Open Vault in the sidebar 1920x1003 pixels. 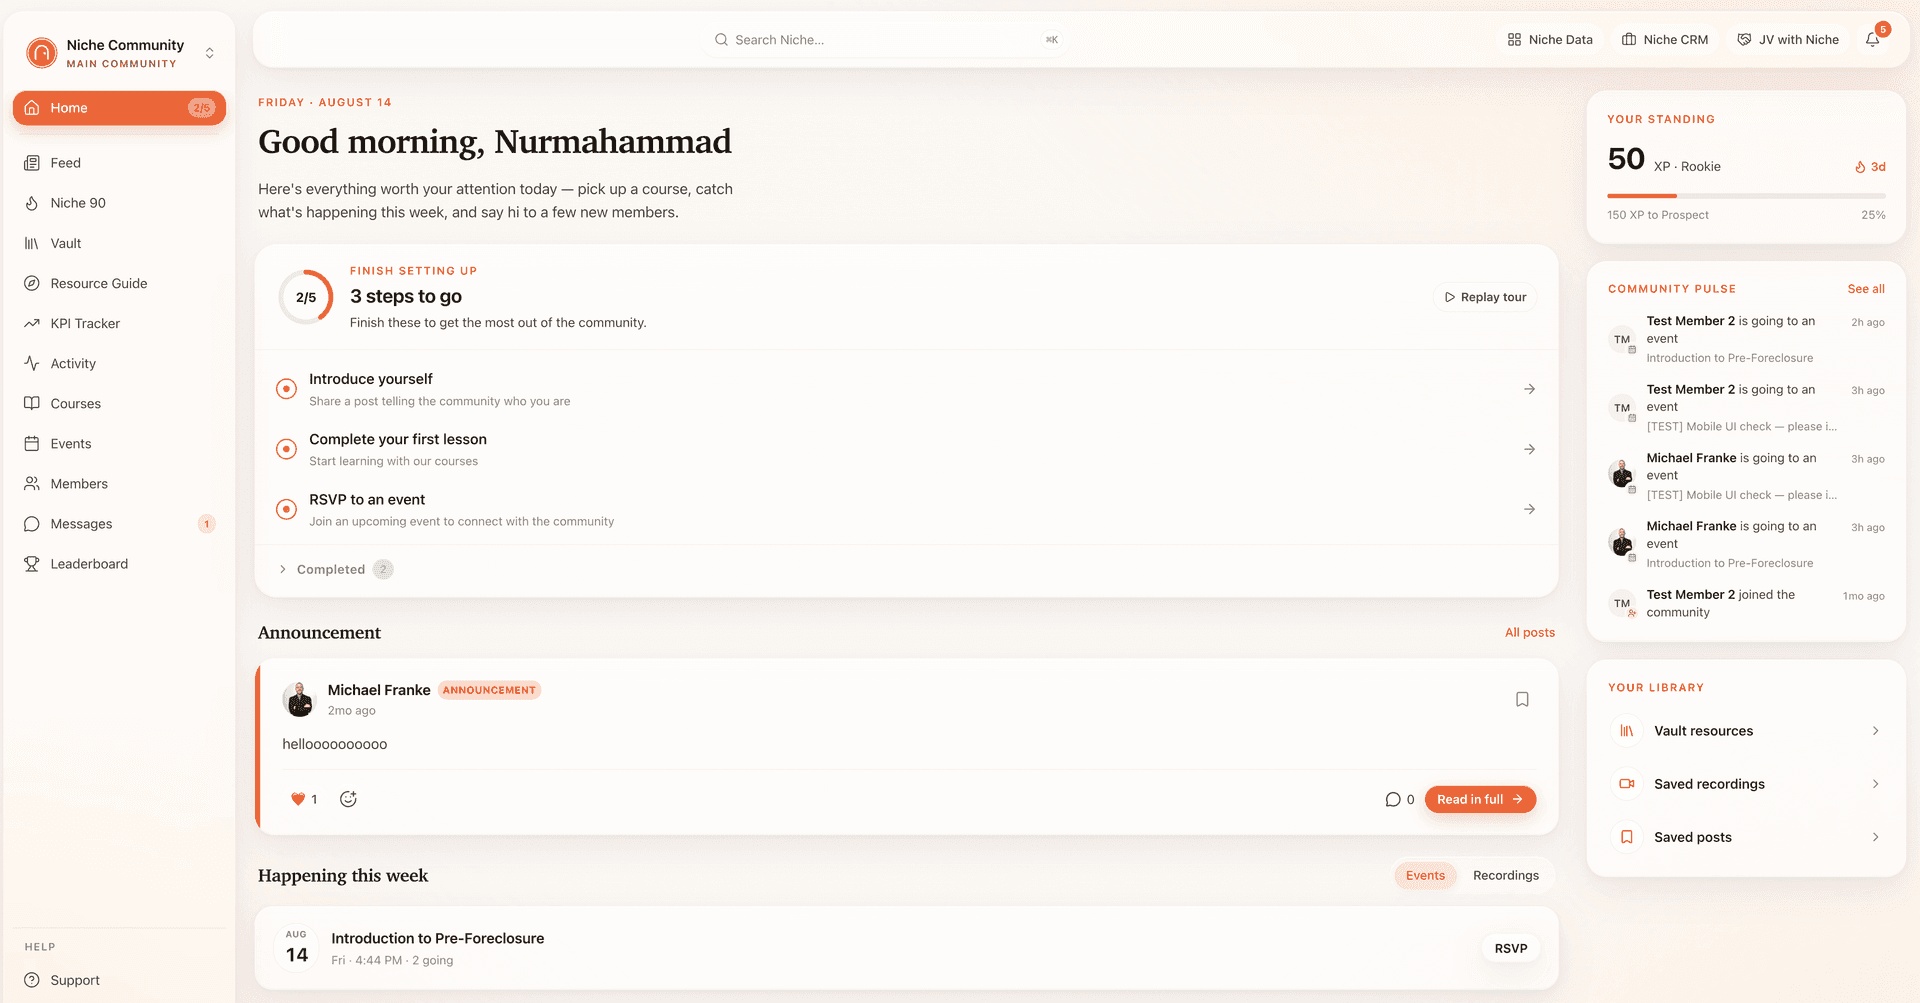coord(119,243)
